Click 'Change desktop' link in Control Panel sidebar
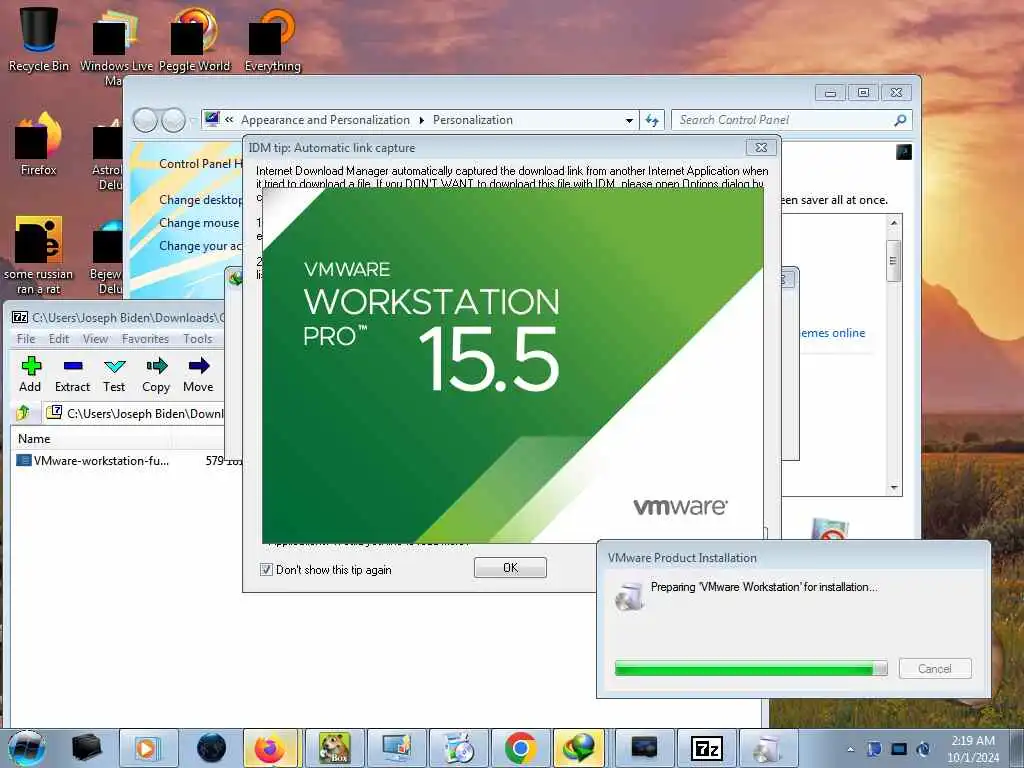The height and width of the screenshot is (768, 1024). click(x=200, y=200)
